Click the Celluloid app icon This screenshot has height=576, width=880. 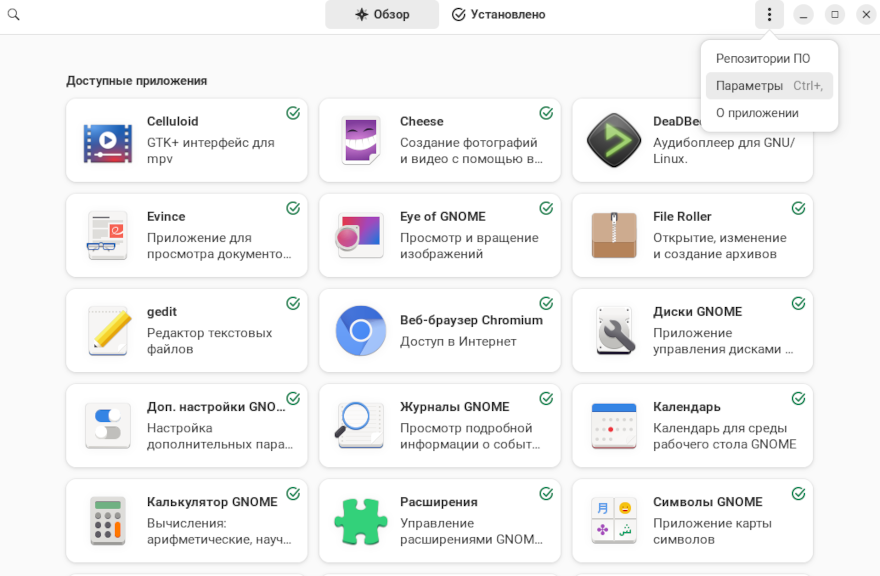pos(108,141)
